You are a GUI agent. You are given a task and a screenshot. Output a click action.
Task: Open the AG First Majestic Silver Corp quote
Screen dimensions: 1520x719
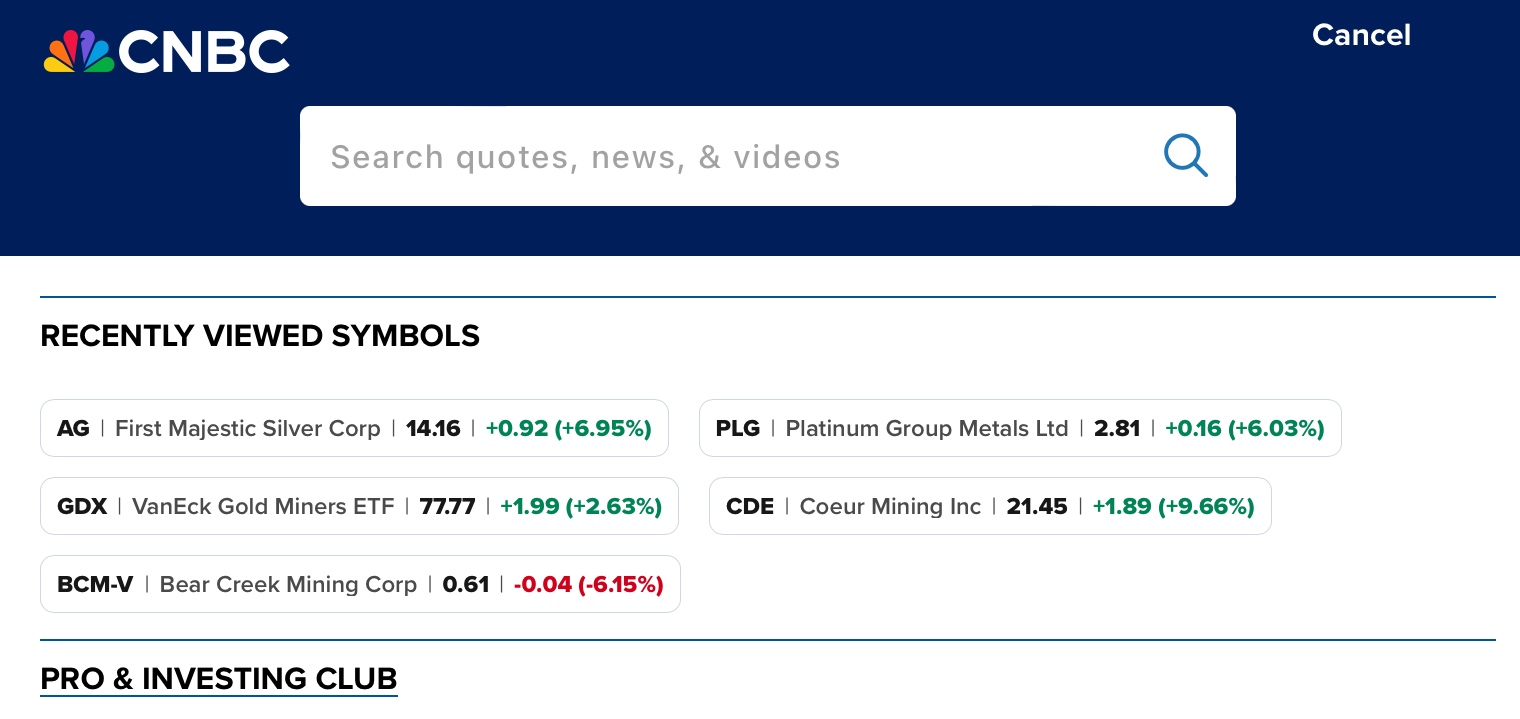pos(354,428)
